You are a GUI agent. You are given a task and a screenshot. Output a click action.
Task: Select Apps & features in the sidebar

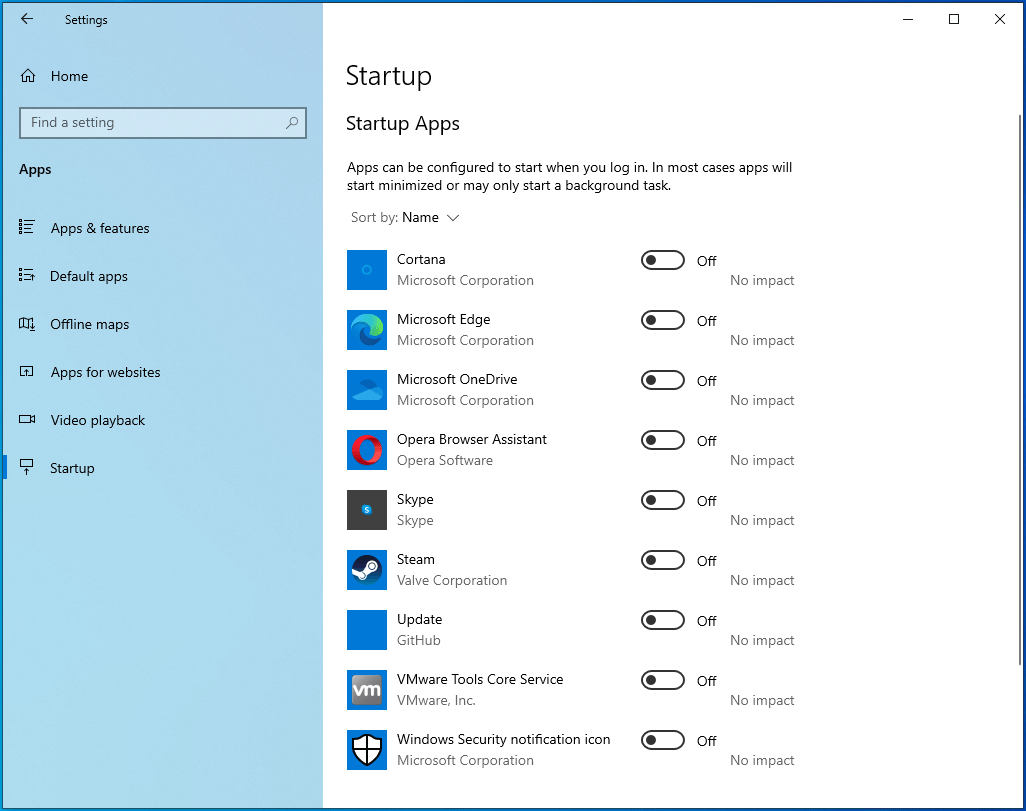(98, 228)
